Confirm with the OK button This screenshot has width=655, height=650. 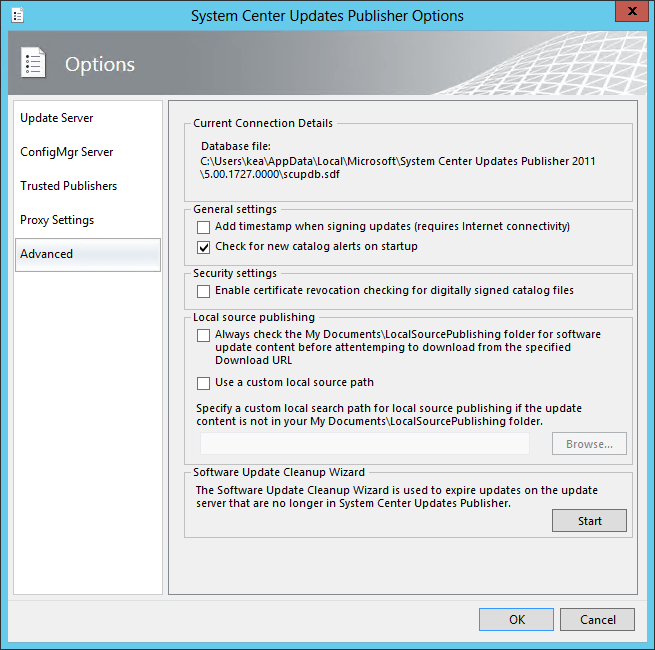pos(516,620)
